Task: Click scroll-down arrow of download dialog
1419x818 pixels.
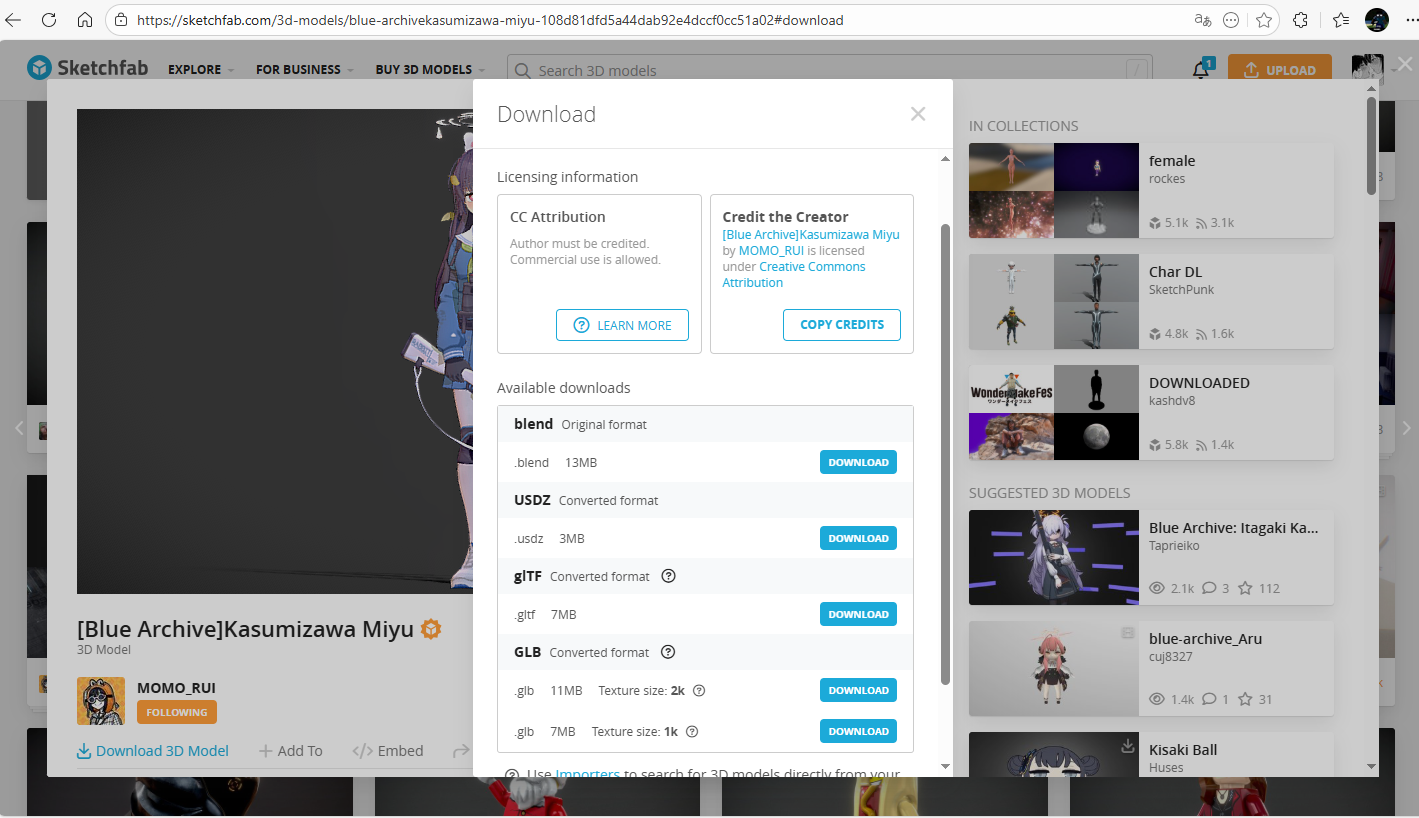Action: point(946,767)
